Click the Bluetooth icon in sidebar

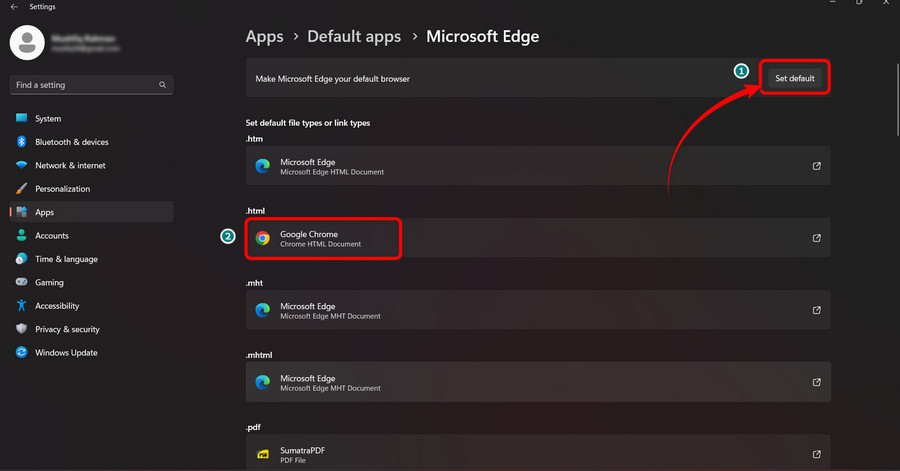pos(22,141)
